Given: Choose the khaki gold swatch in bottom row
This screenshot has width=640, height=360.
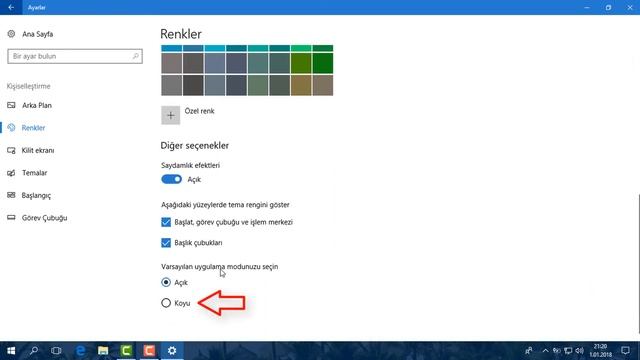Looking at the screenshot, I should click(301, 85).
